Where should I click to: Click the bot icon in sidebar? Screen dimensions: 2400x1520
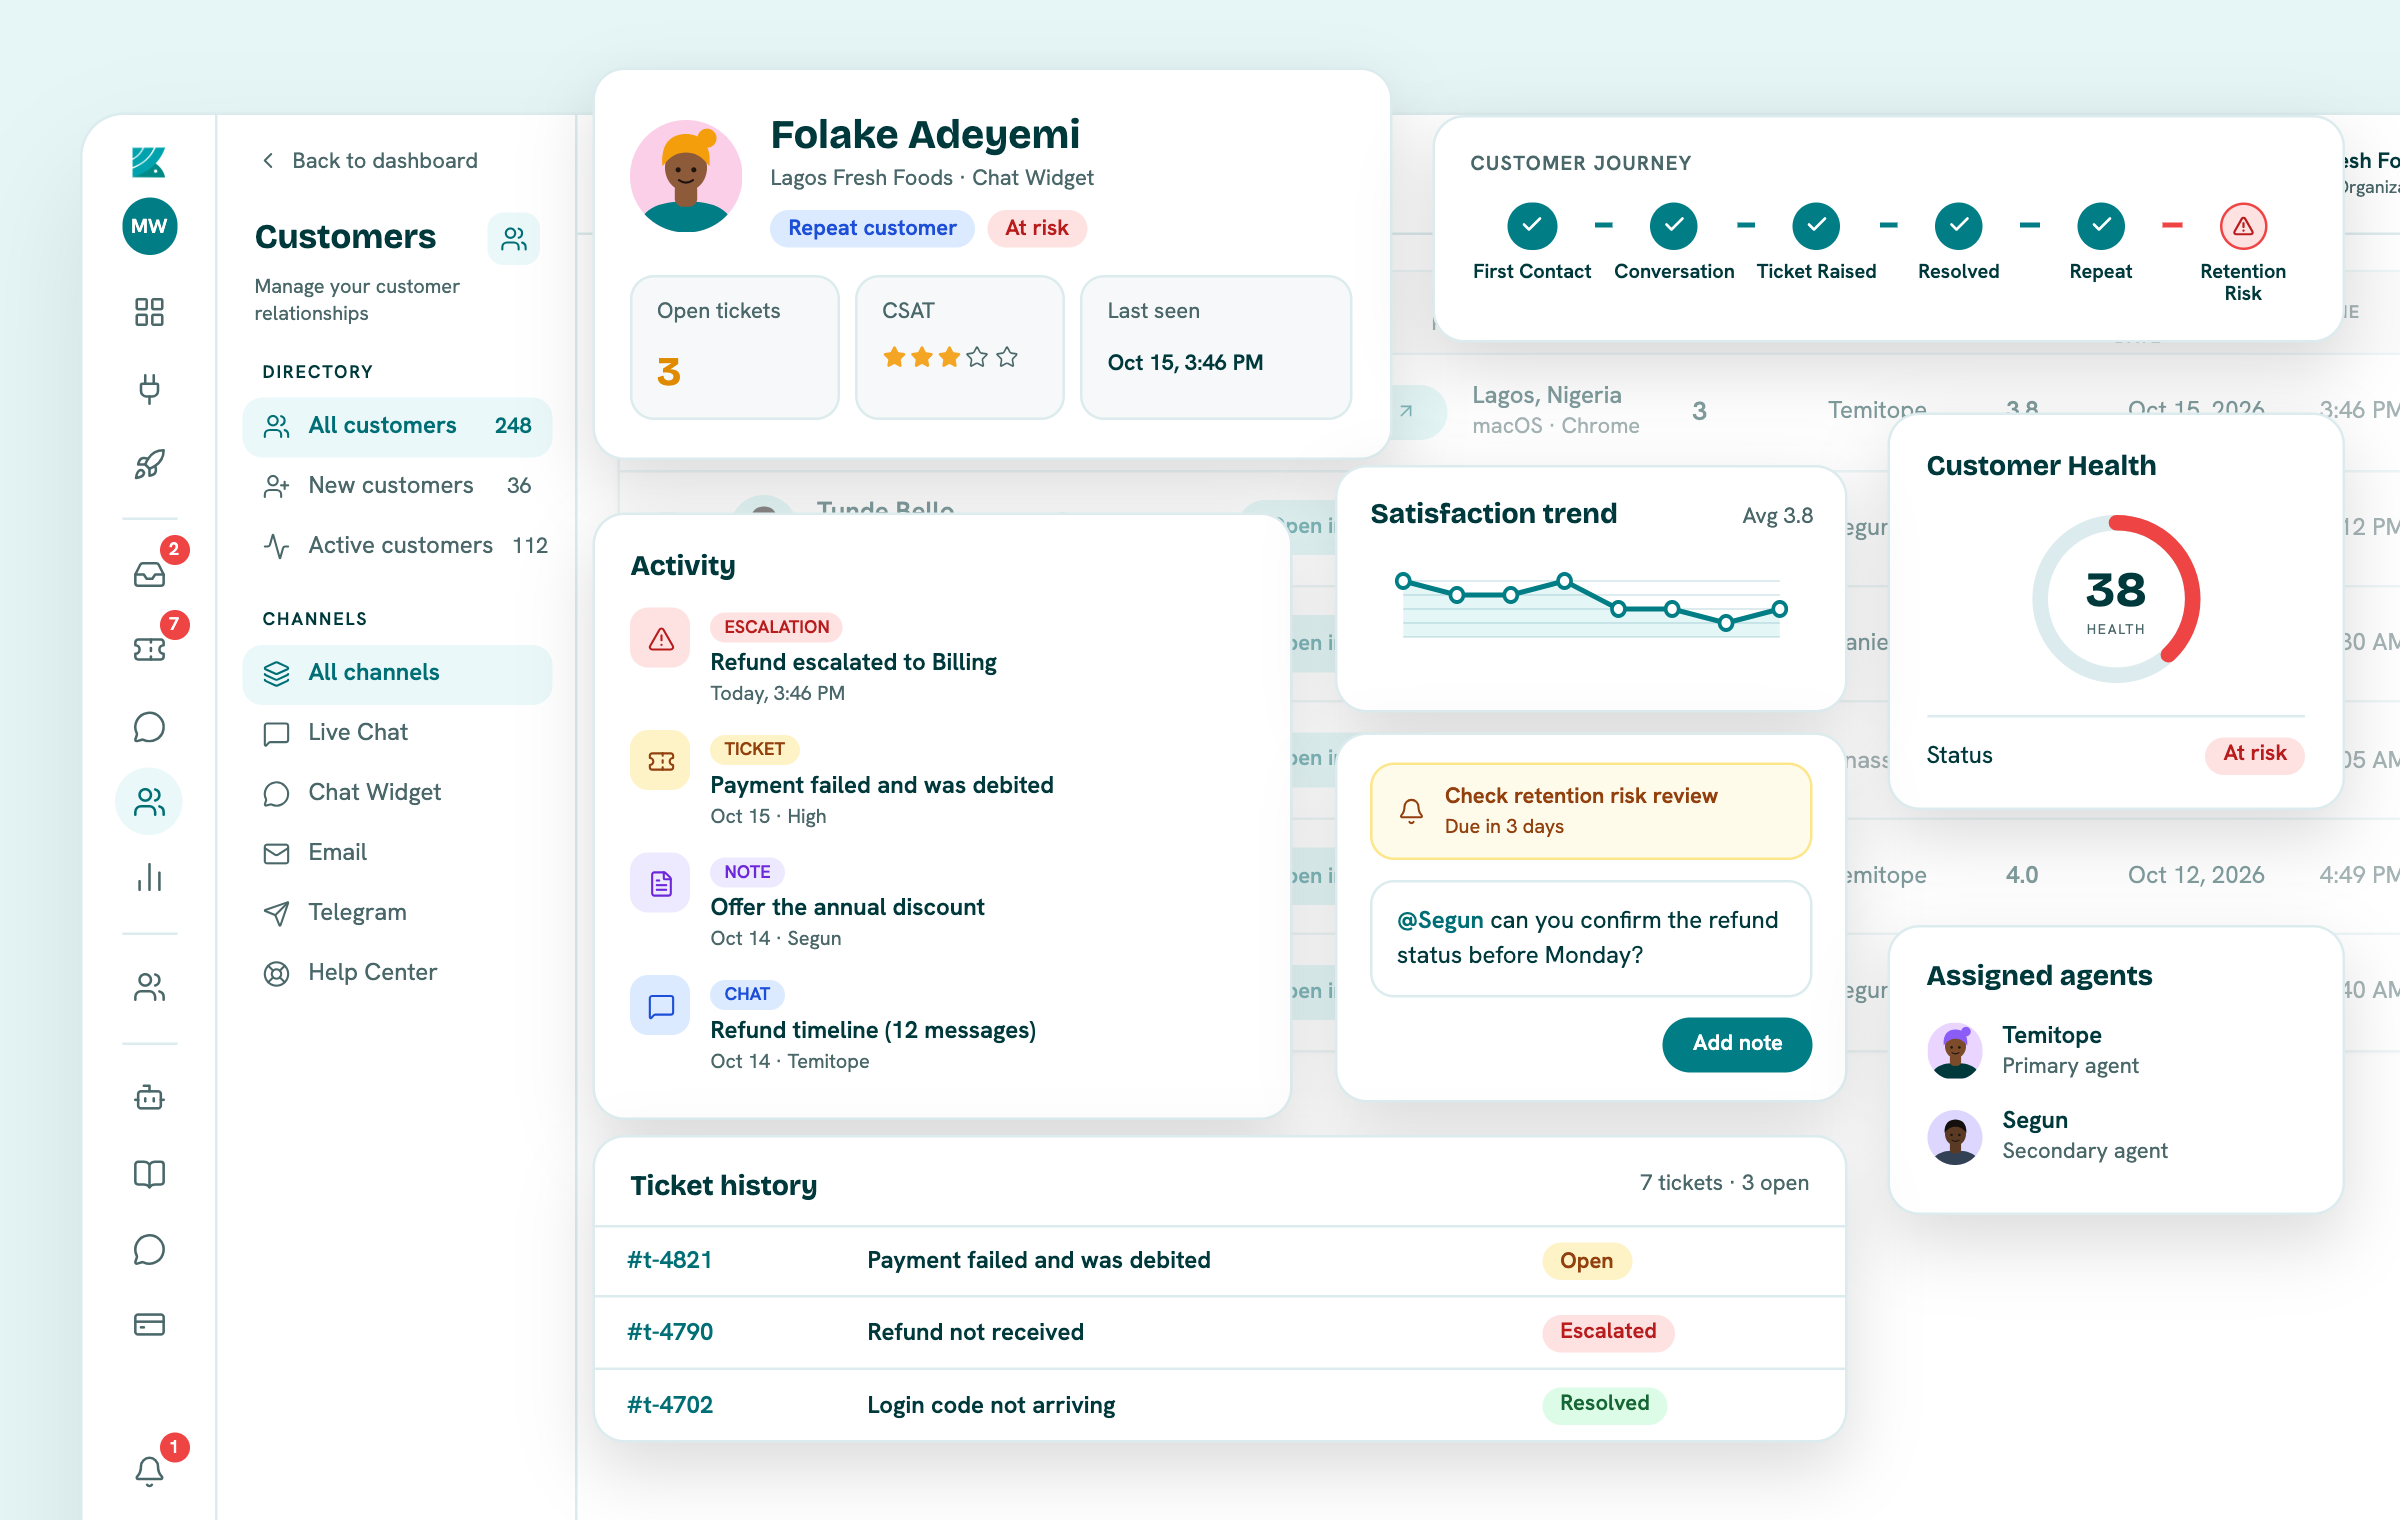coord(149,1098)
